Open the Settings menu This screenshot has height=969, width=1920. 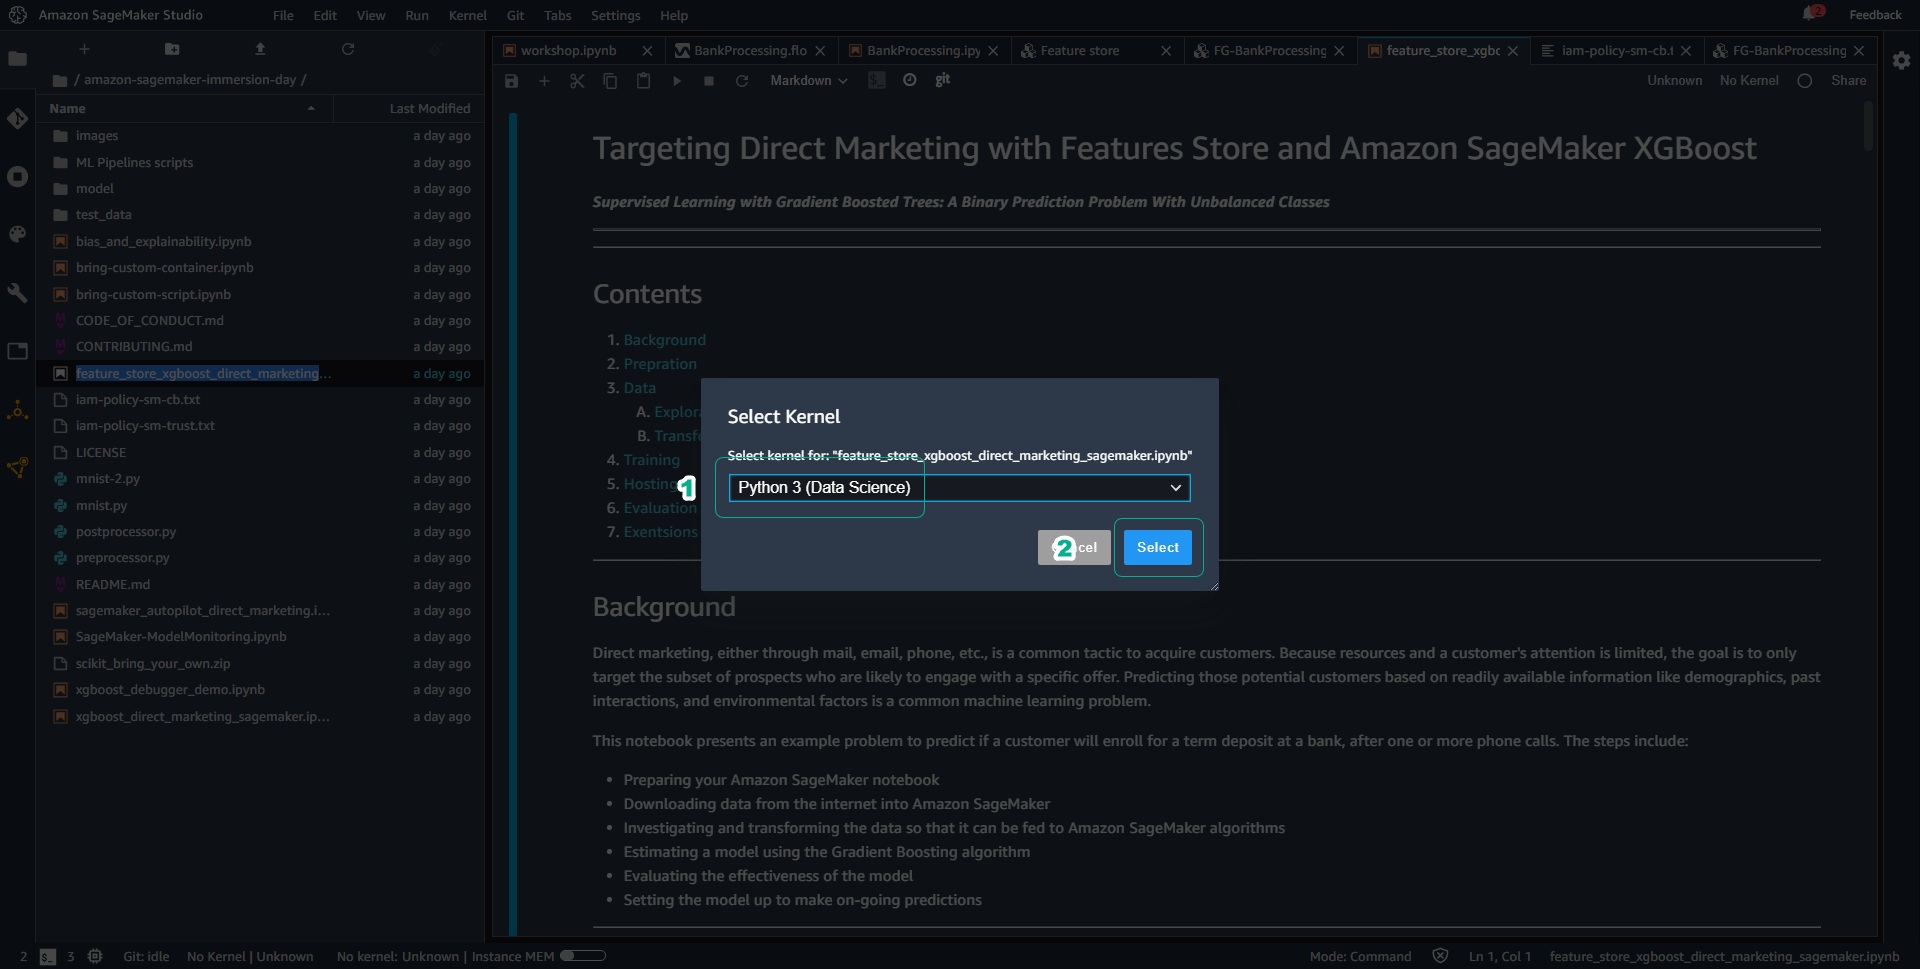click(x=615, y=16)
